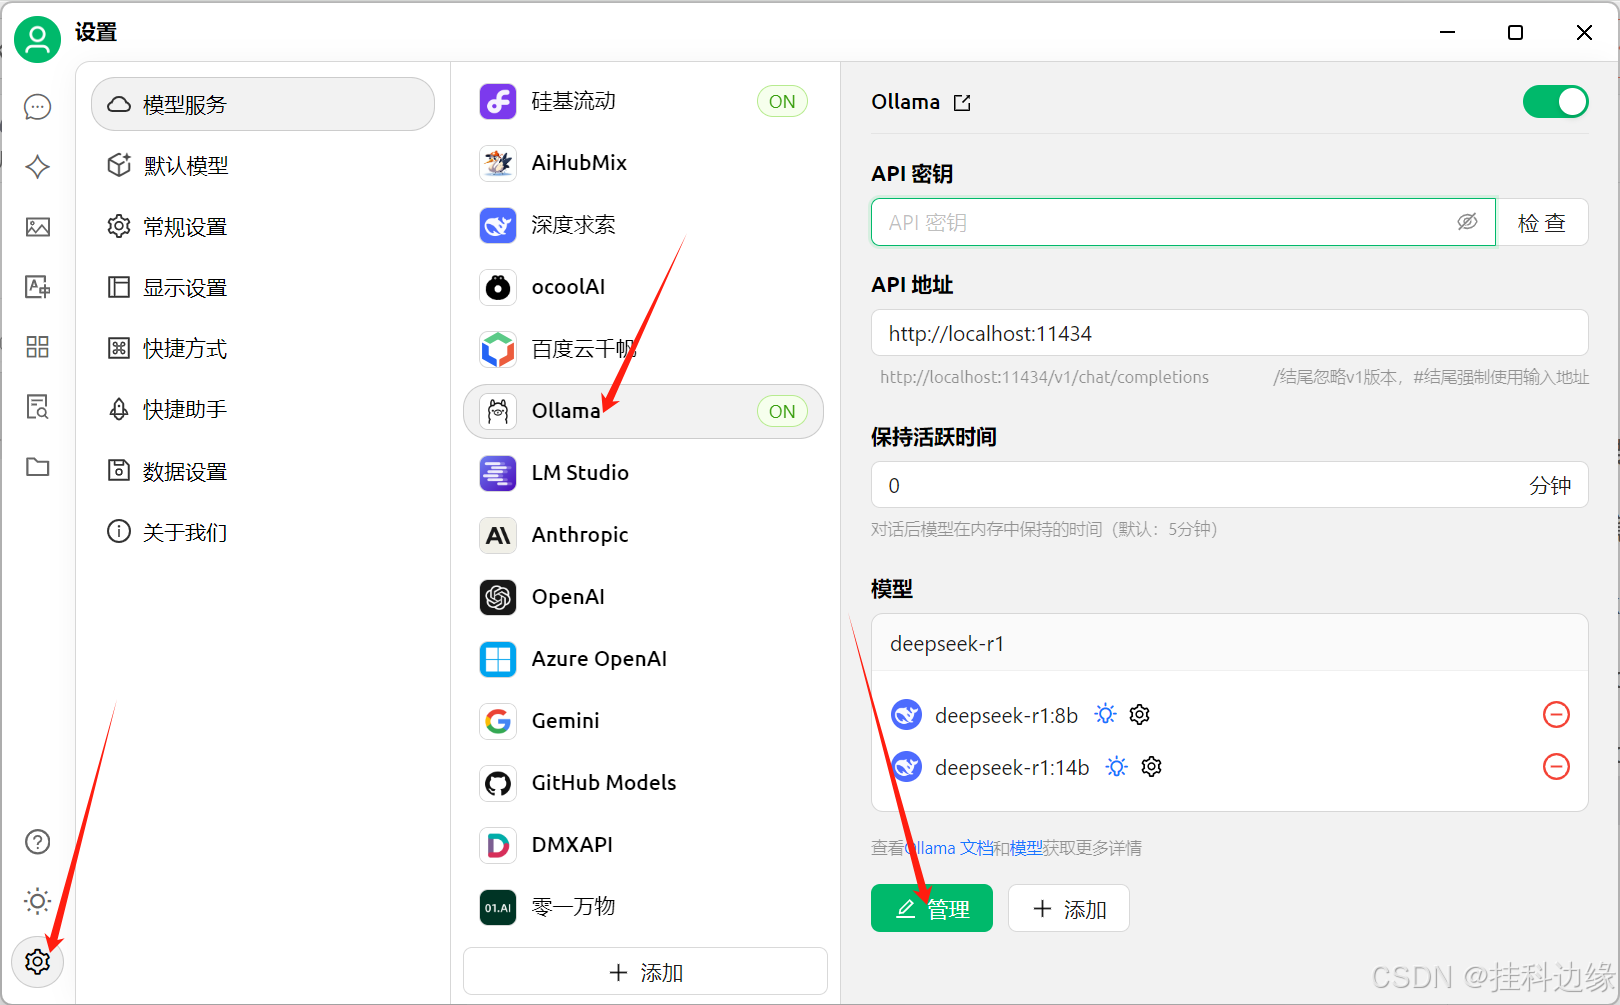Select OpenAI provider

tap(643, 597)
